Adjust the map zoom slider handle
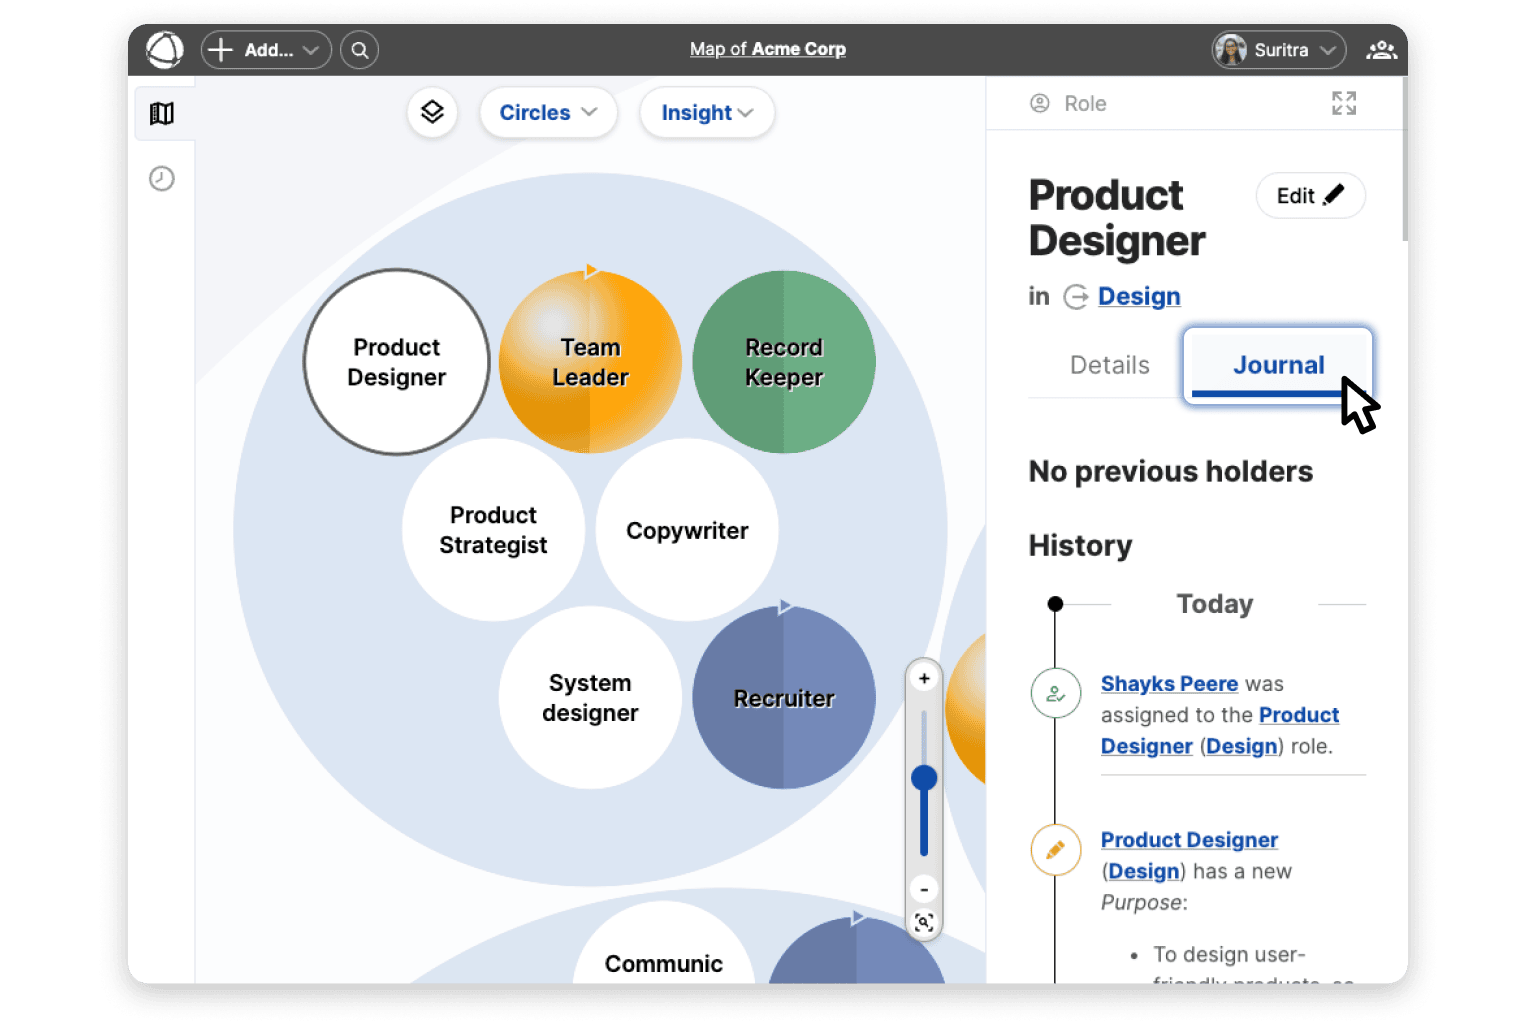Screen dimensions: 1536x1024 coord(924,778)
